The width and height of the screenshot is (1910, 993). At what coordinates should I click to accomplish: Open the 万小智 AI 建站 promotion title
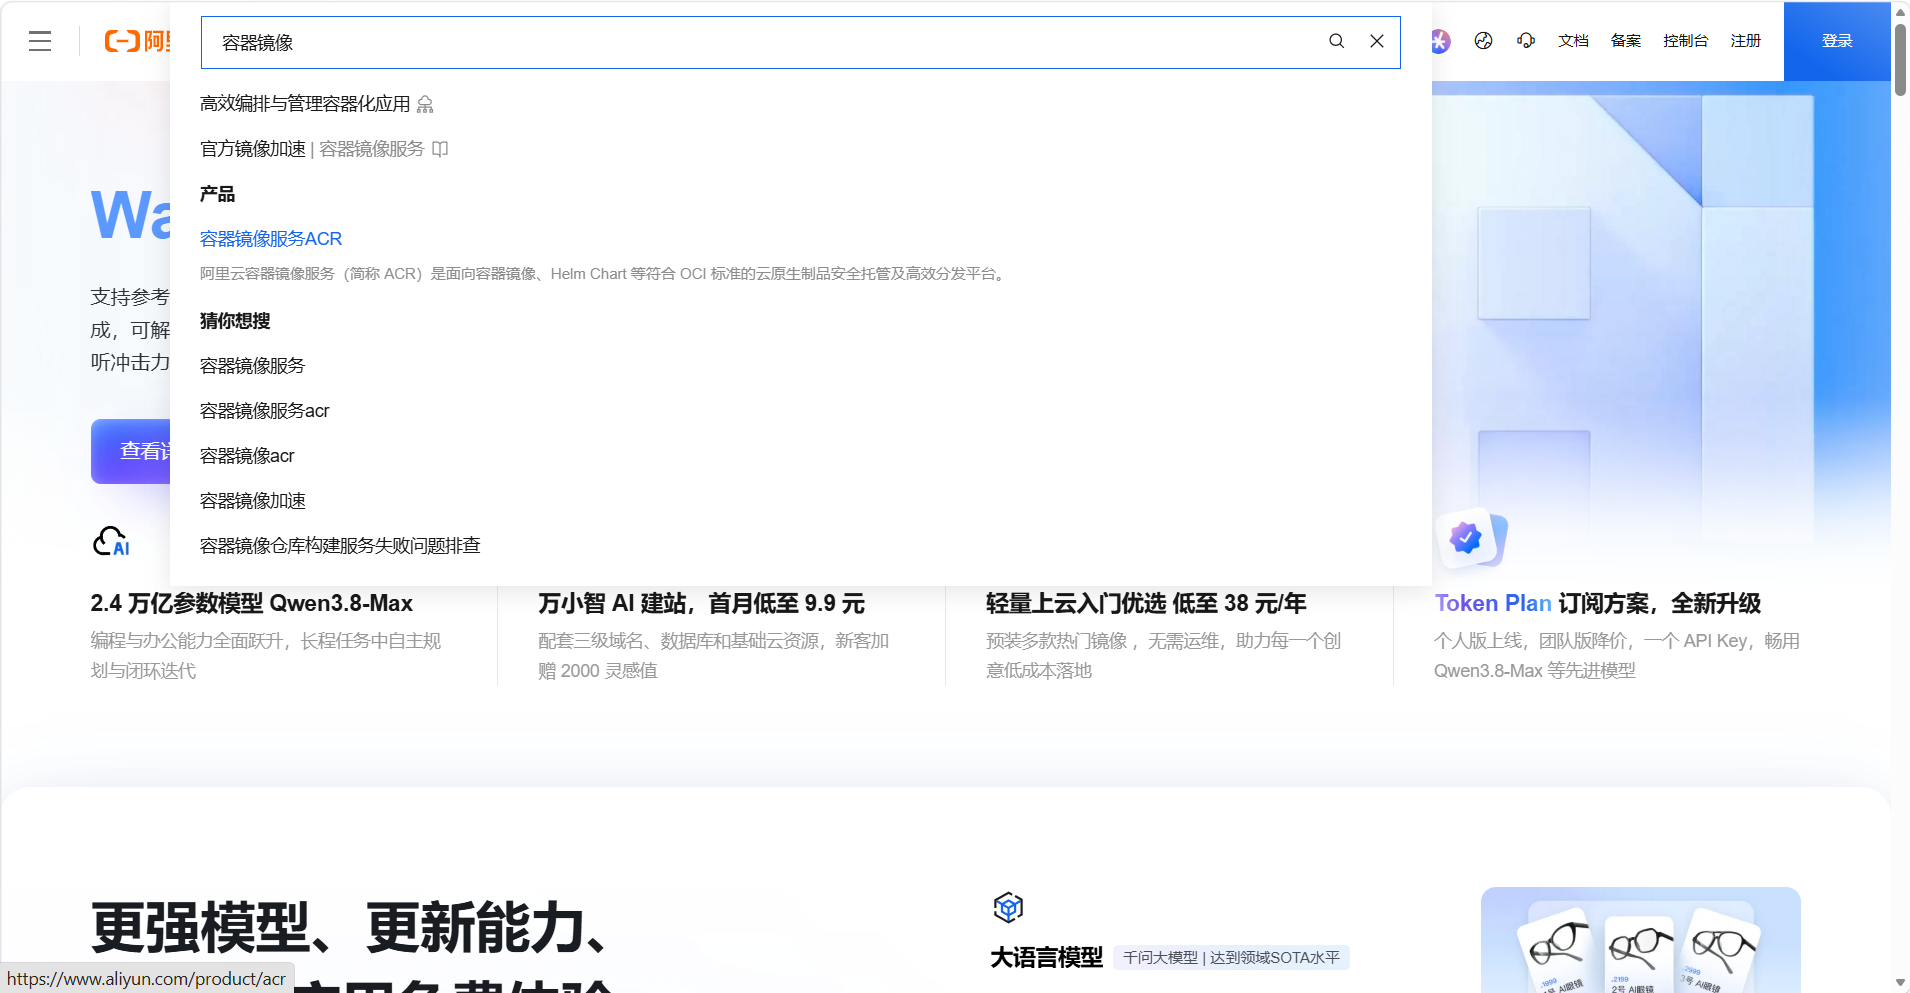pyautogui.click(x=701, y=603)
